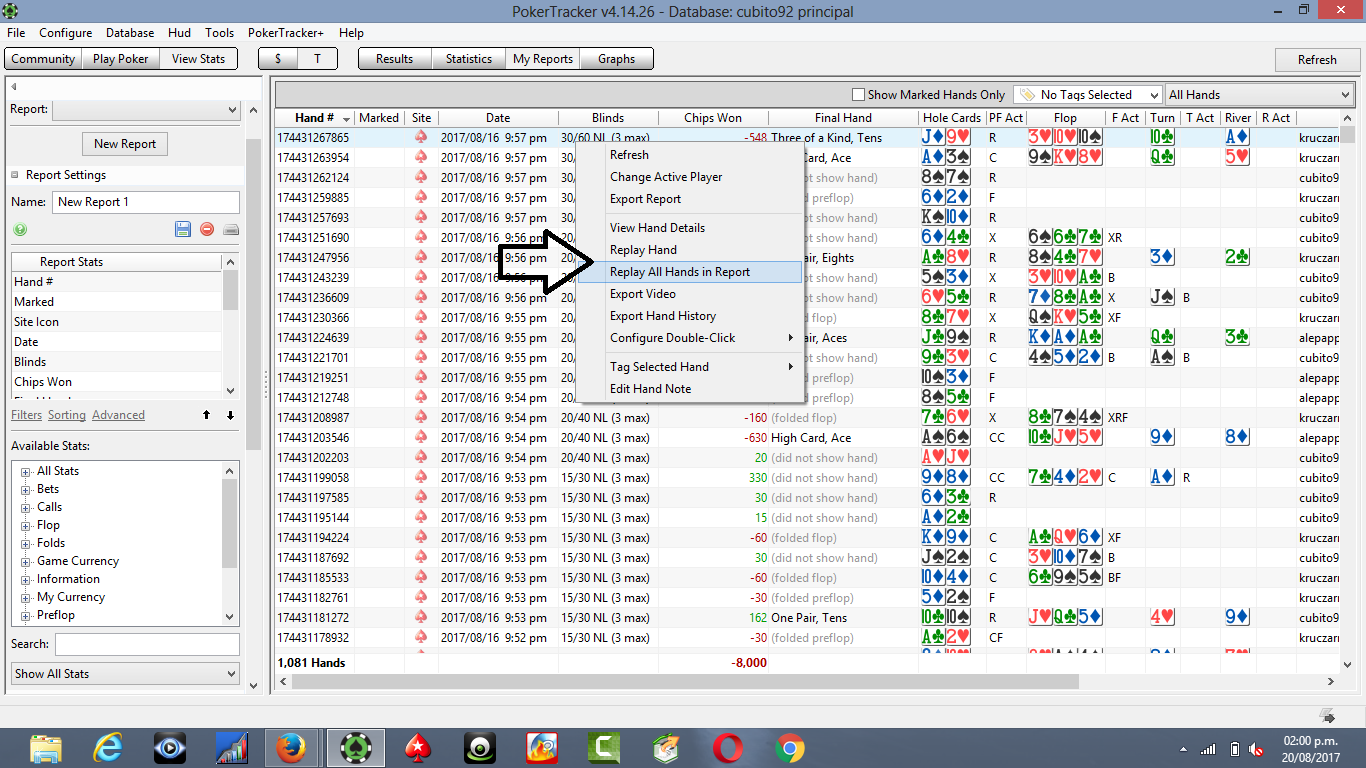Viewport: 1366px width, 768px height.
Task: Expand the Configure Double-Click submenu
Action: (x=690, y=338)
